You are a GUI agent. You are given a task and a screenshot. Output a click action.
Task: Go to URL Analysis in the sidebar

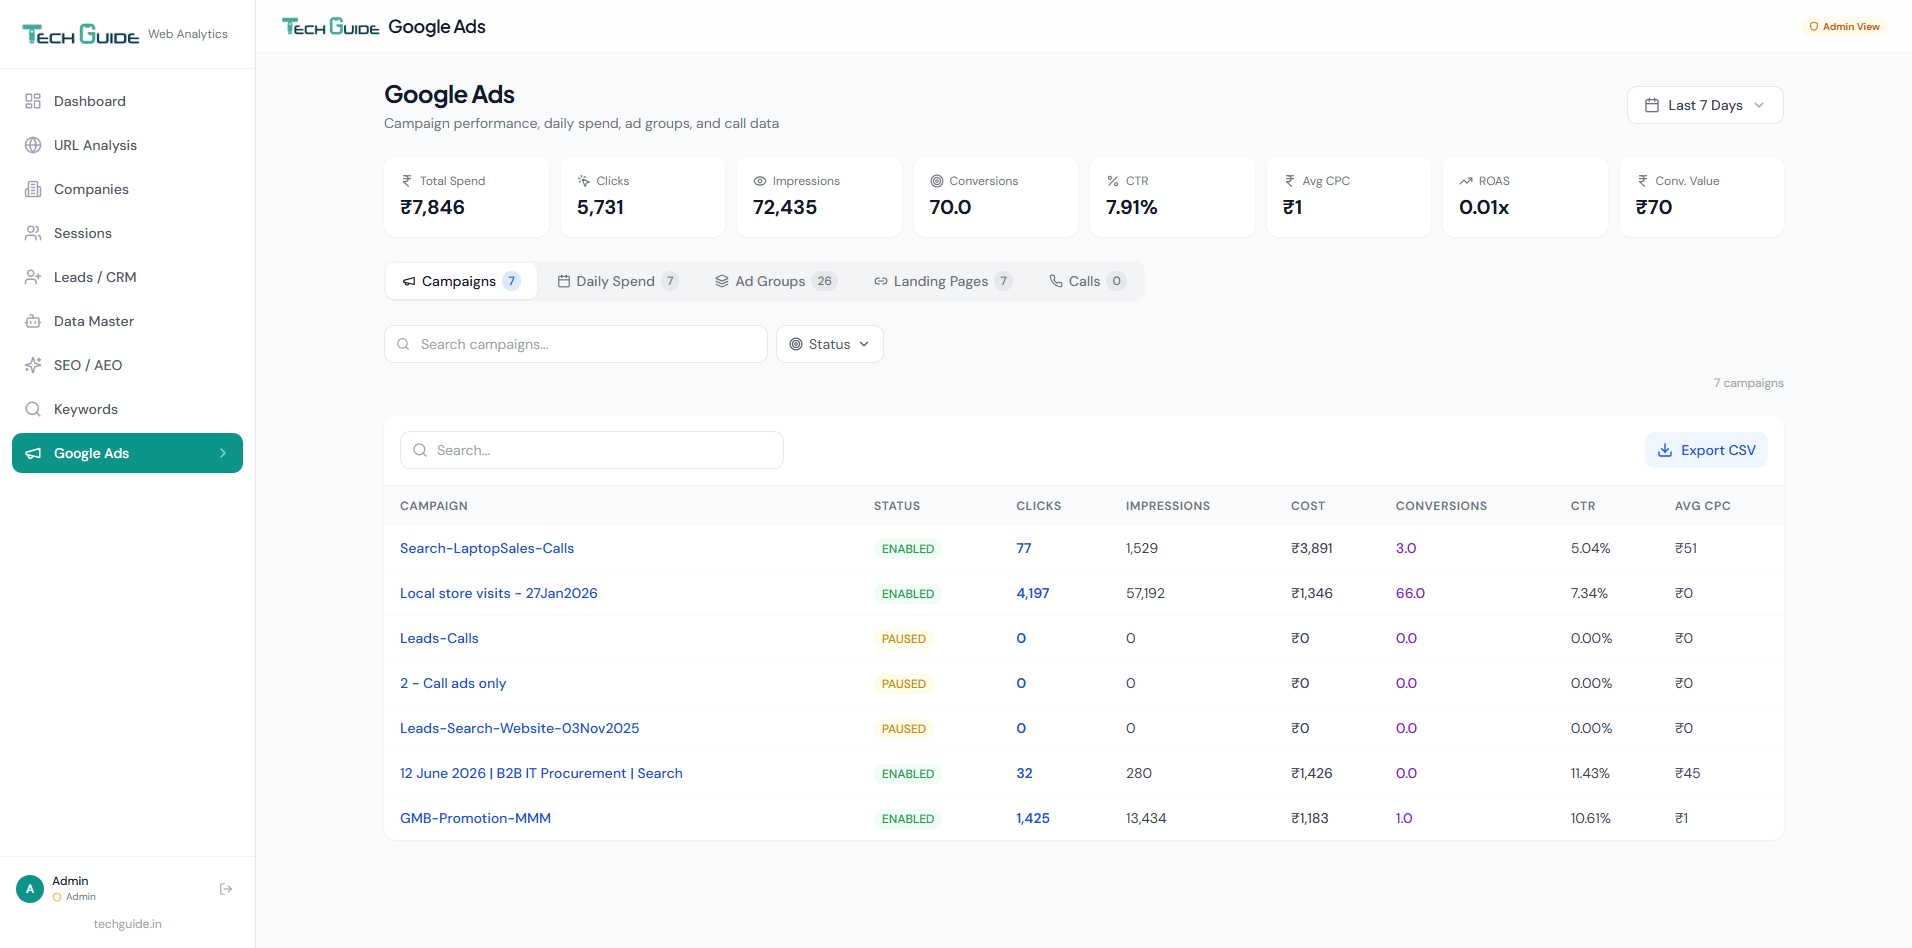tap(127, 145)
